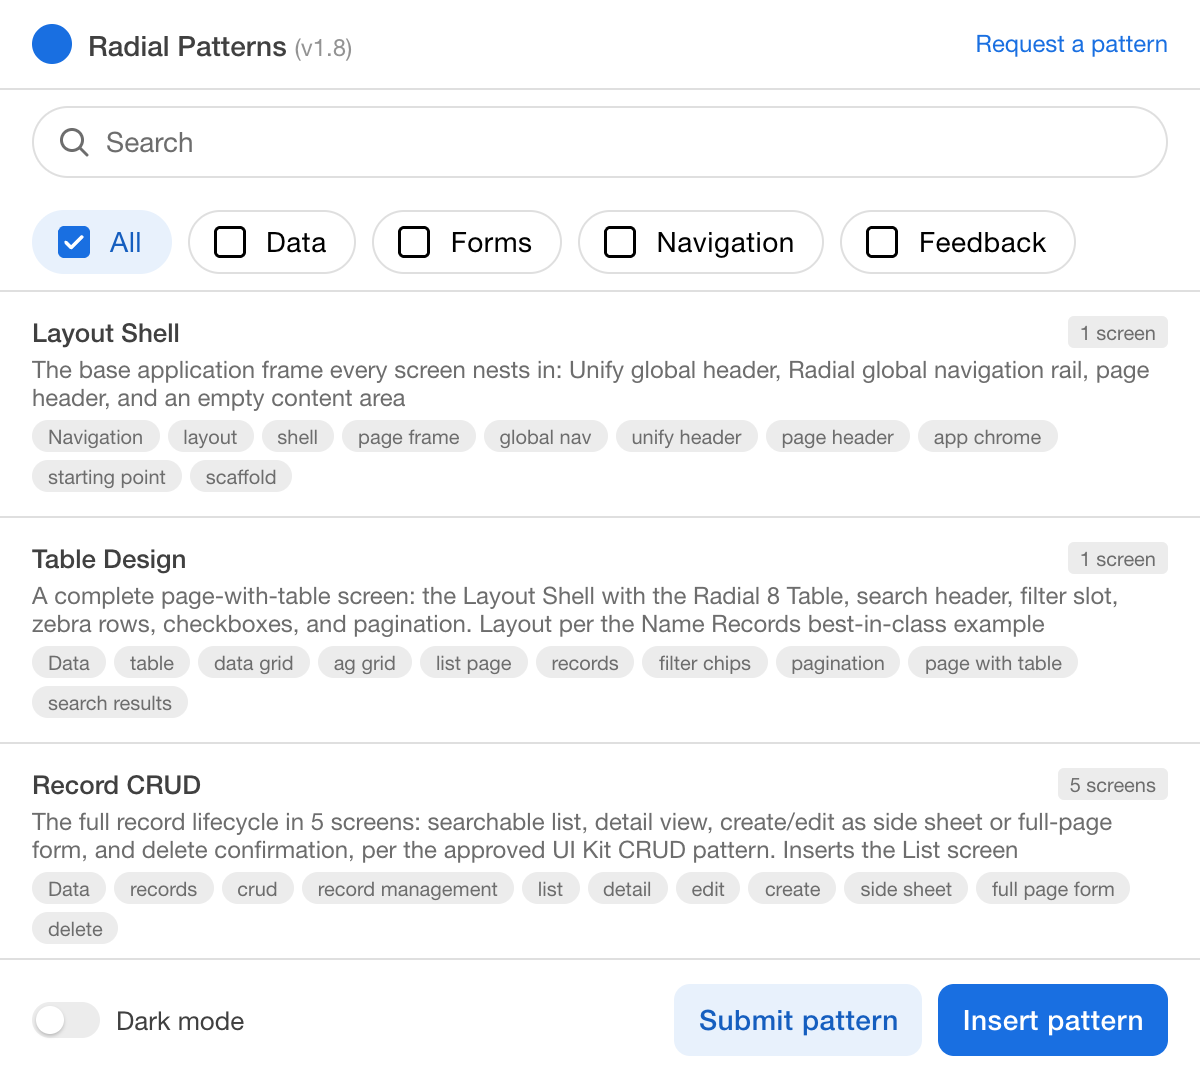Click the record management tag chip
This screenshot has width=1200, height=1080.
(408, 889)
